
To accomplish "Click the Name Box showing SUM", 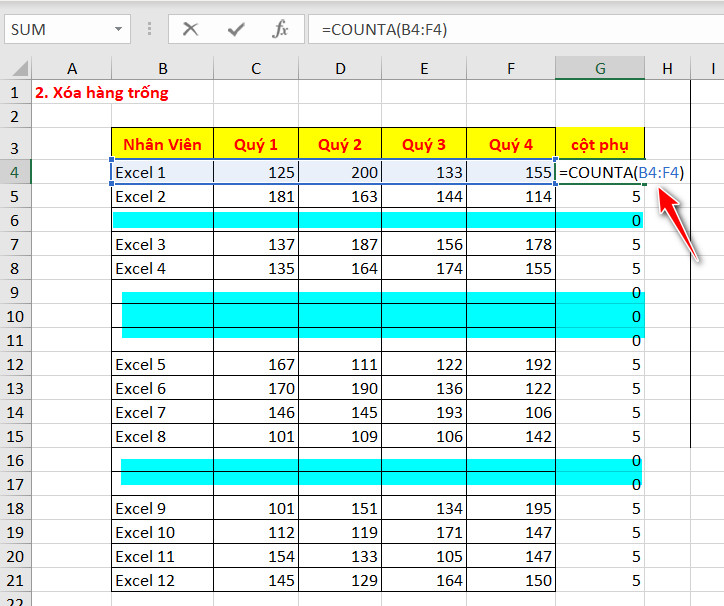I will point(67,29).
